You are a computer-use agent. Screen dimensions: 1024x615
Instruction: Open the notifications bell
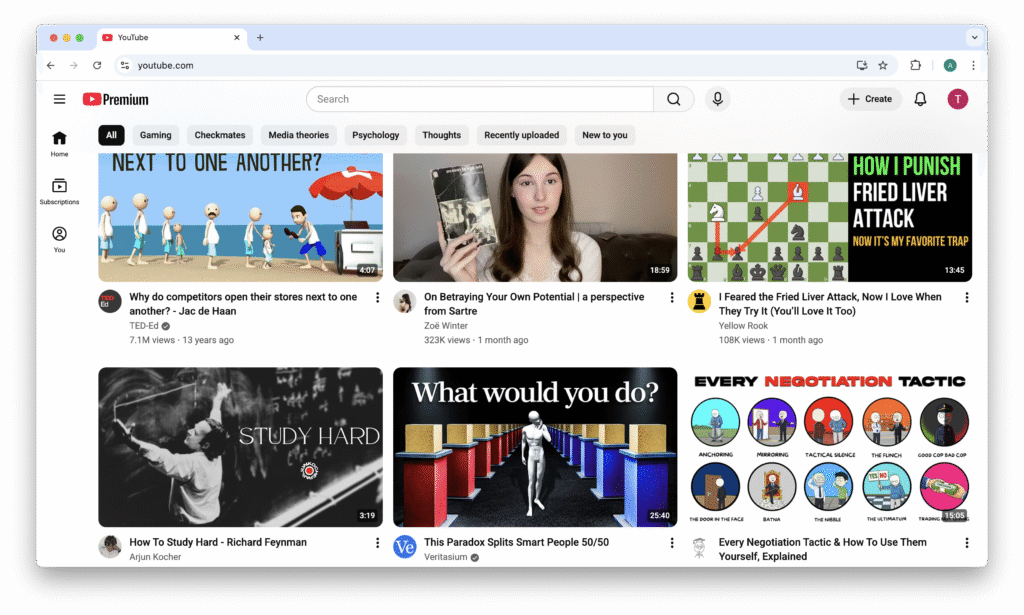(920, 99)
